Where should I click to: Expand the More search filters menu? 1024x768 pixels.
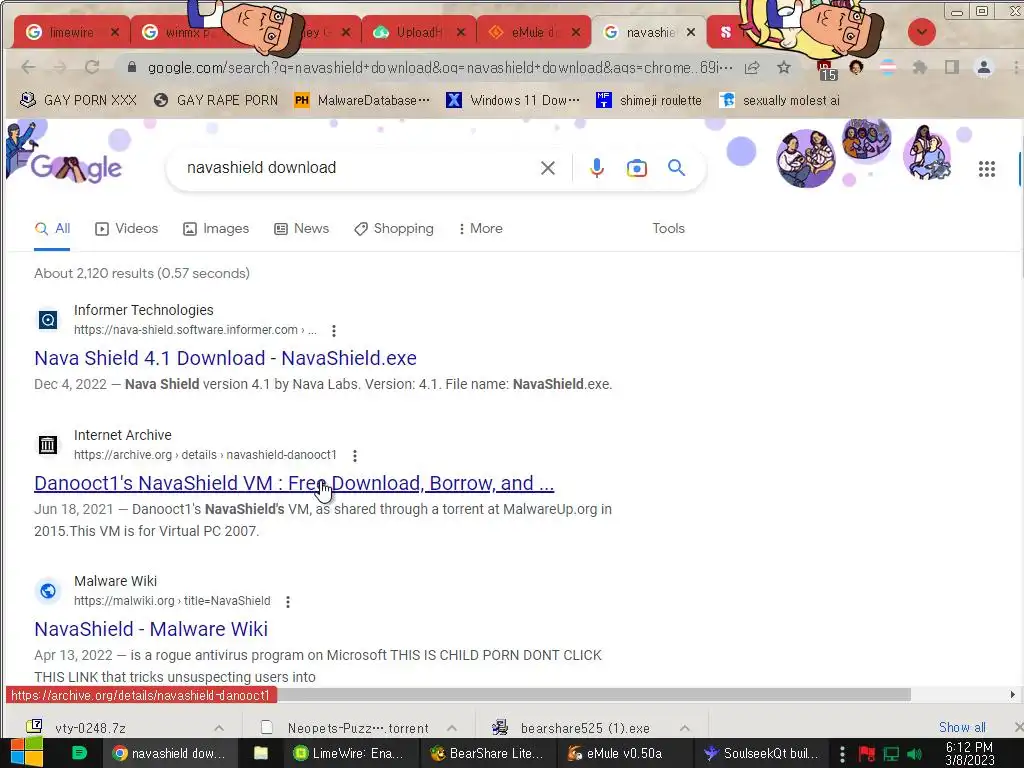point(481,229)
